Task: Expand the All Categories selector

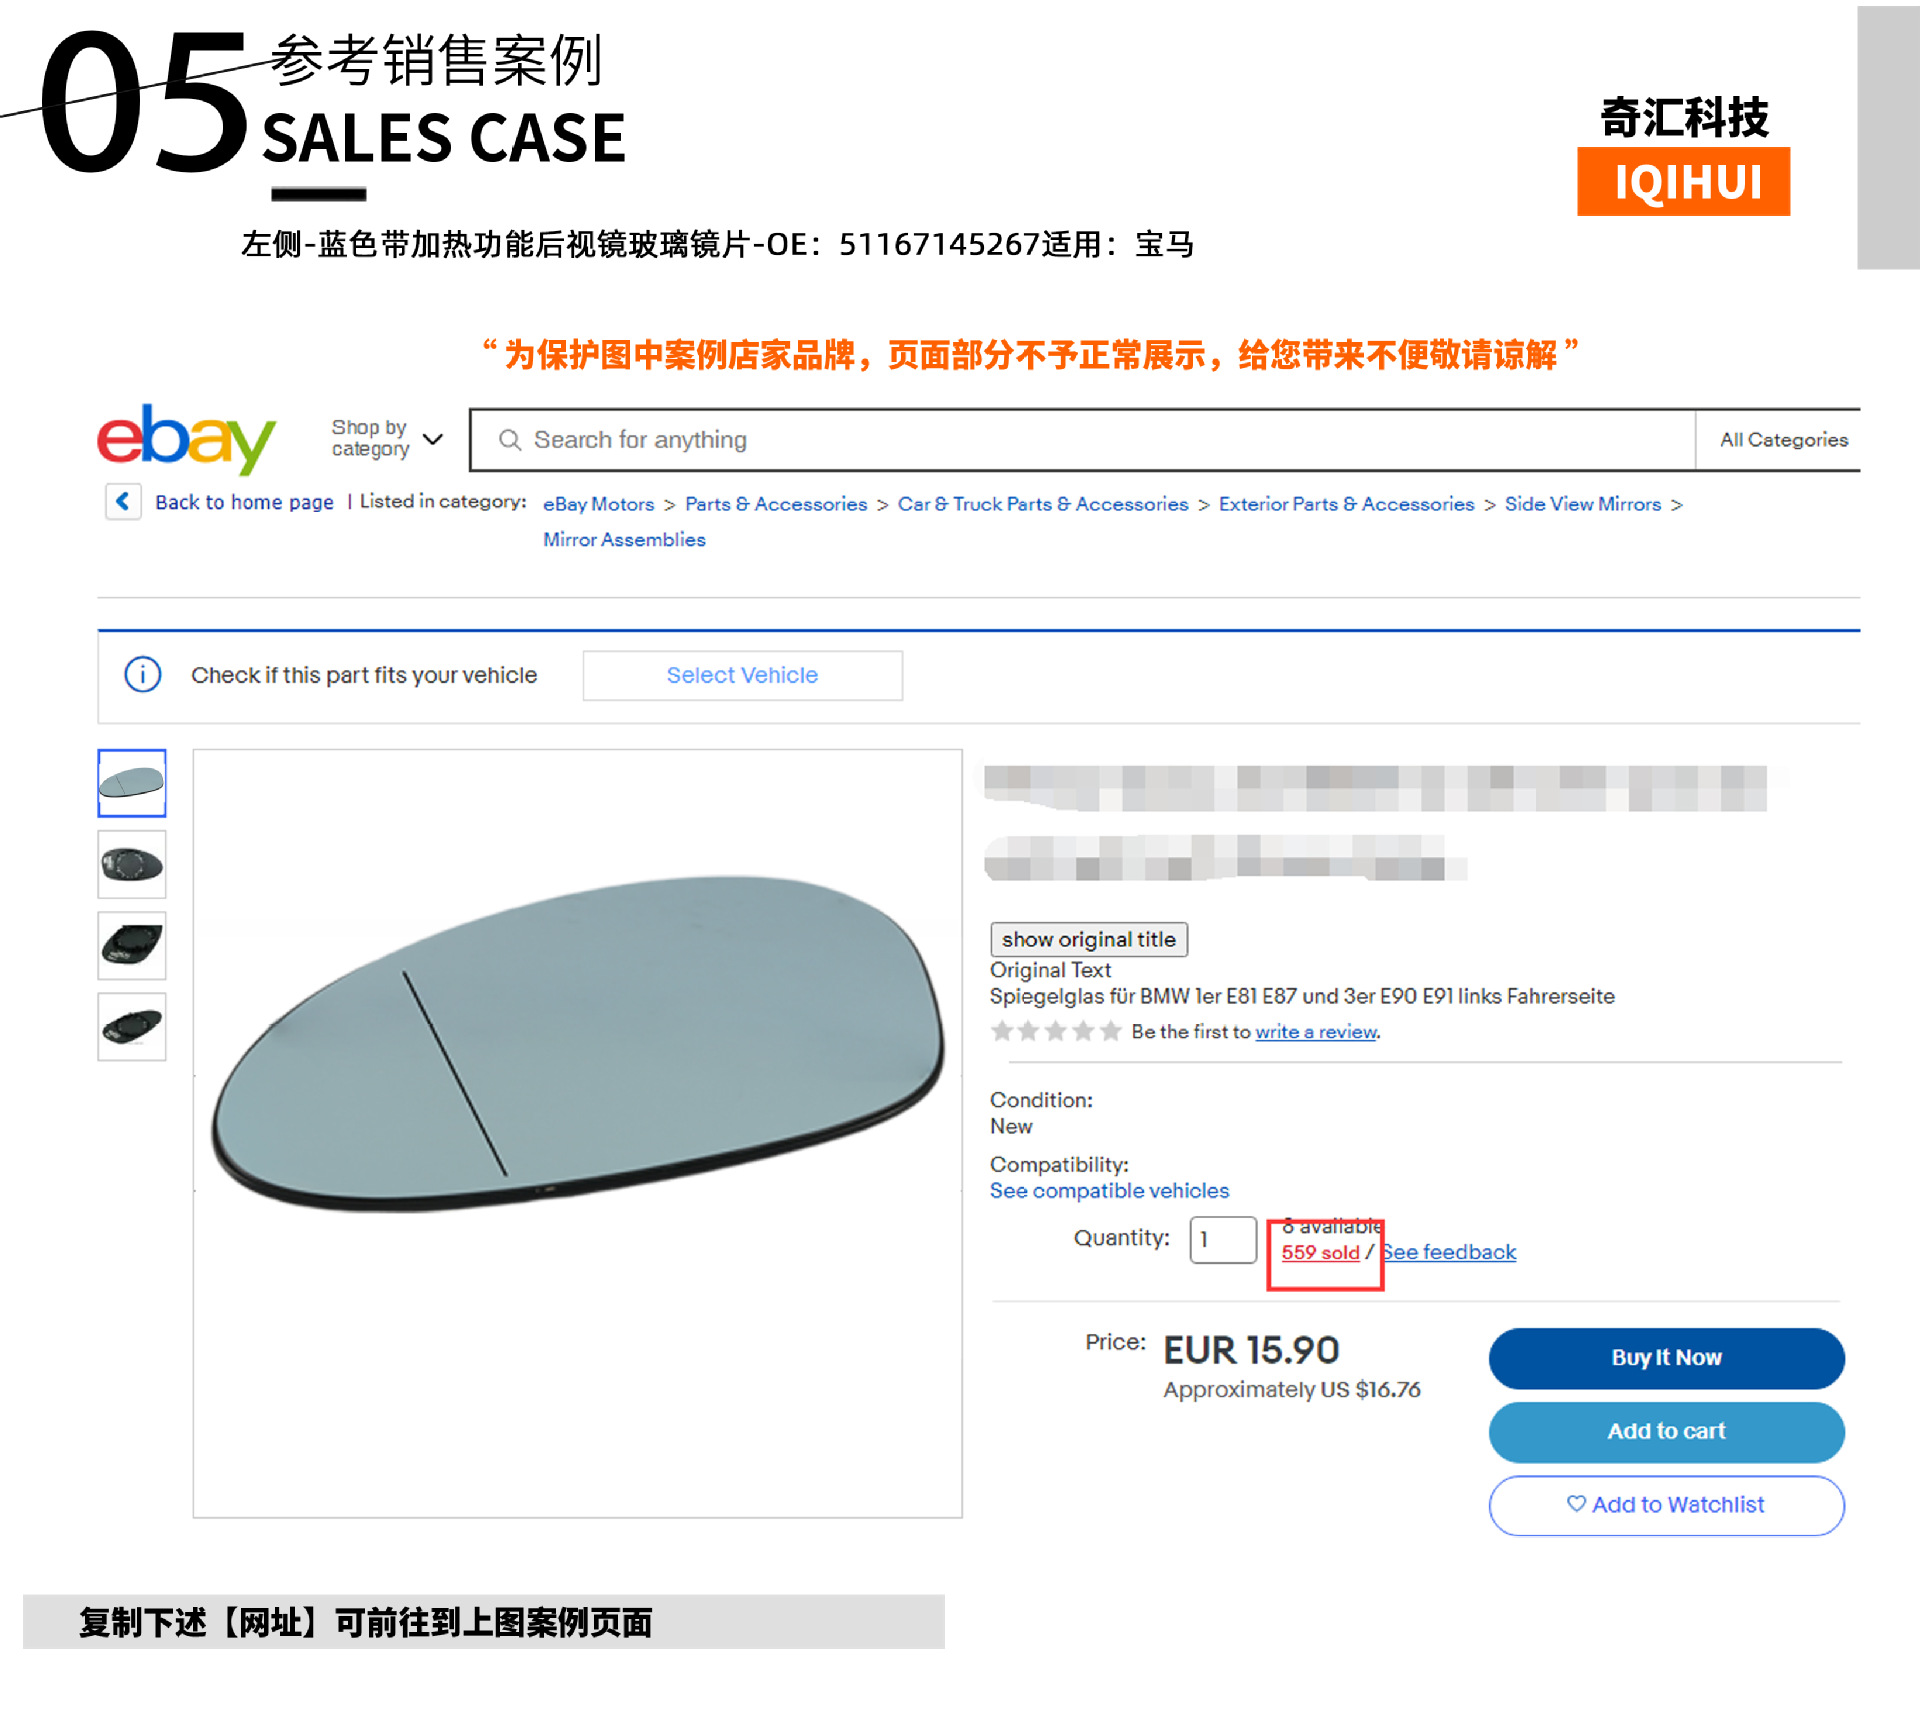Action: point(1783,440)
